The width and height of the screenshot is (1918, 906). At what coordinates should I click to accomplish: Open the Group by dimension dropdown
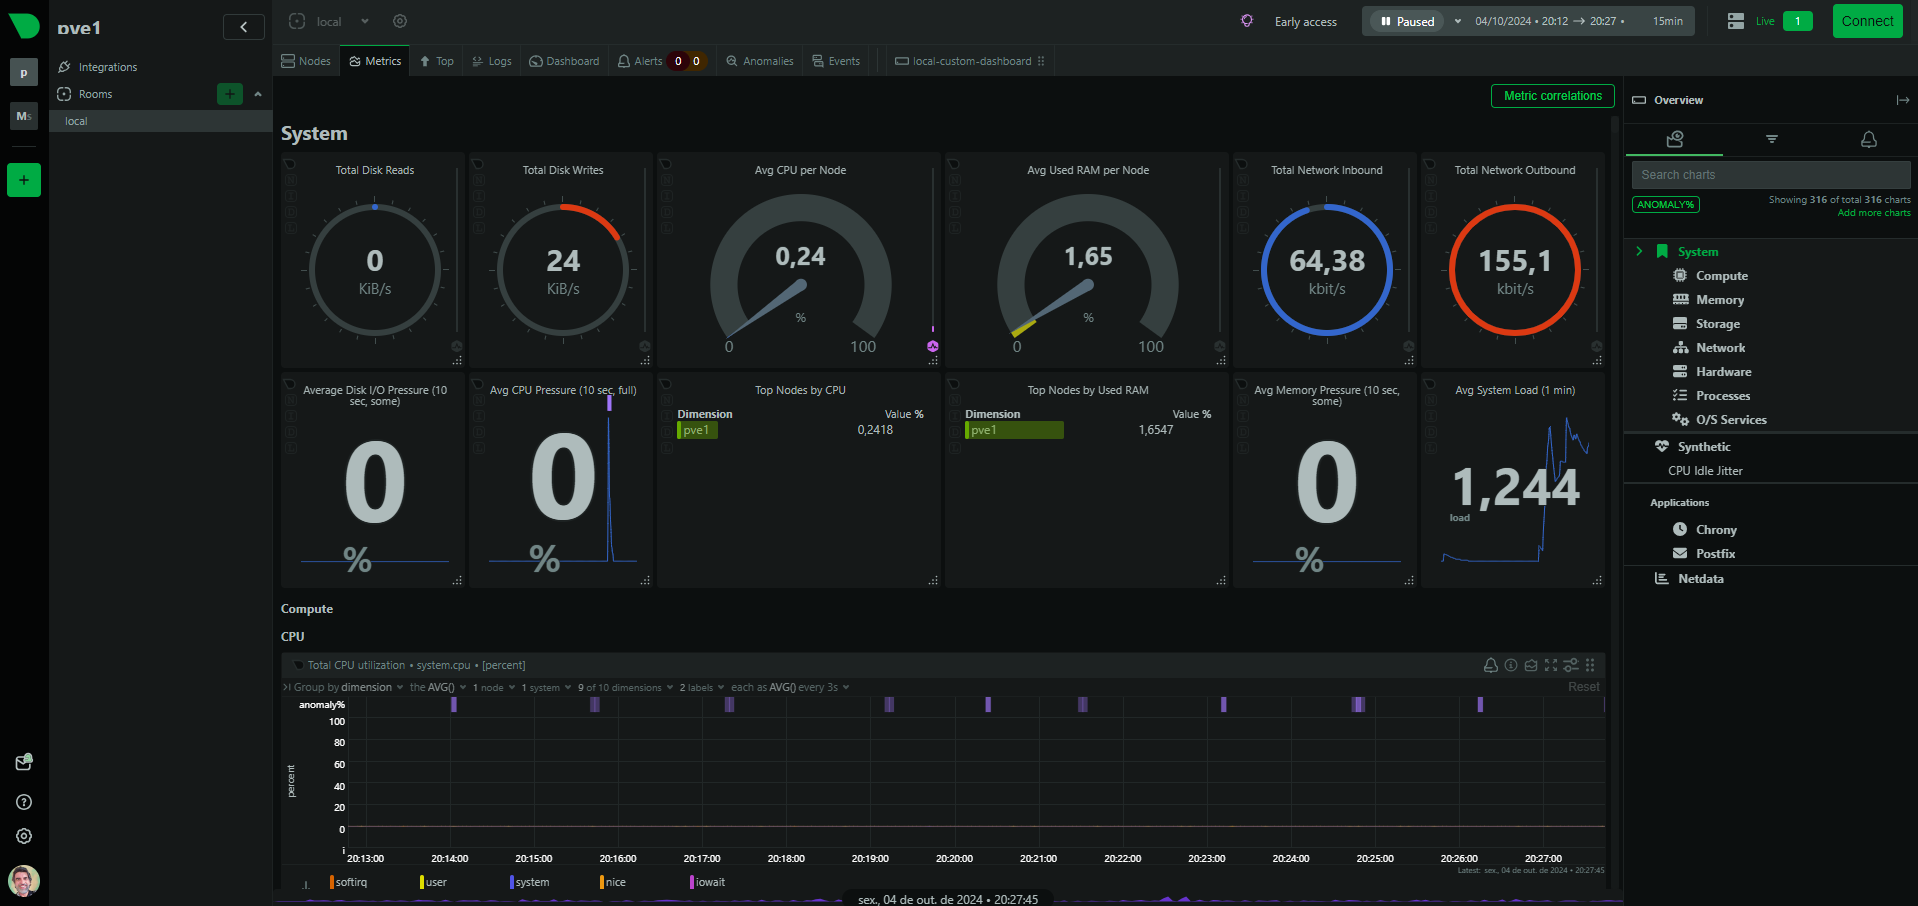click(347, 687)
